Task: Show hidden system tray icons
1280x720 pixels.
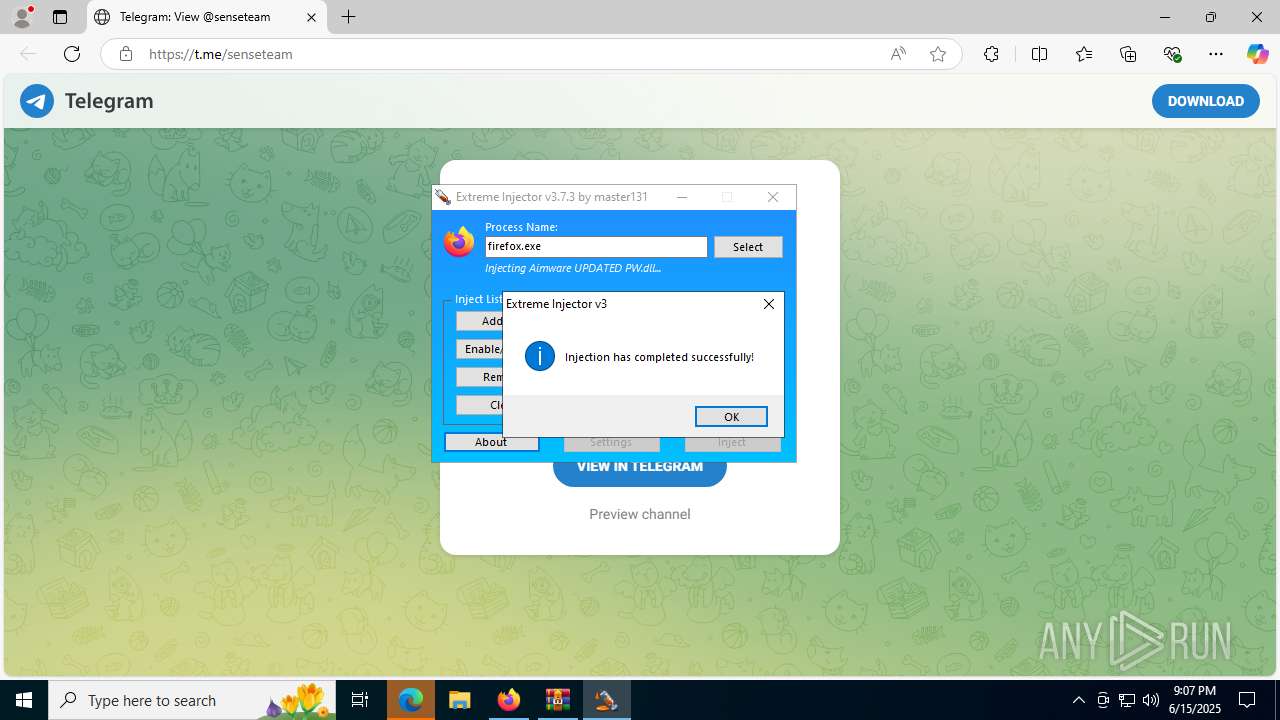Action: 1078,700
